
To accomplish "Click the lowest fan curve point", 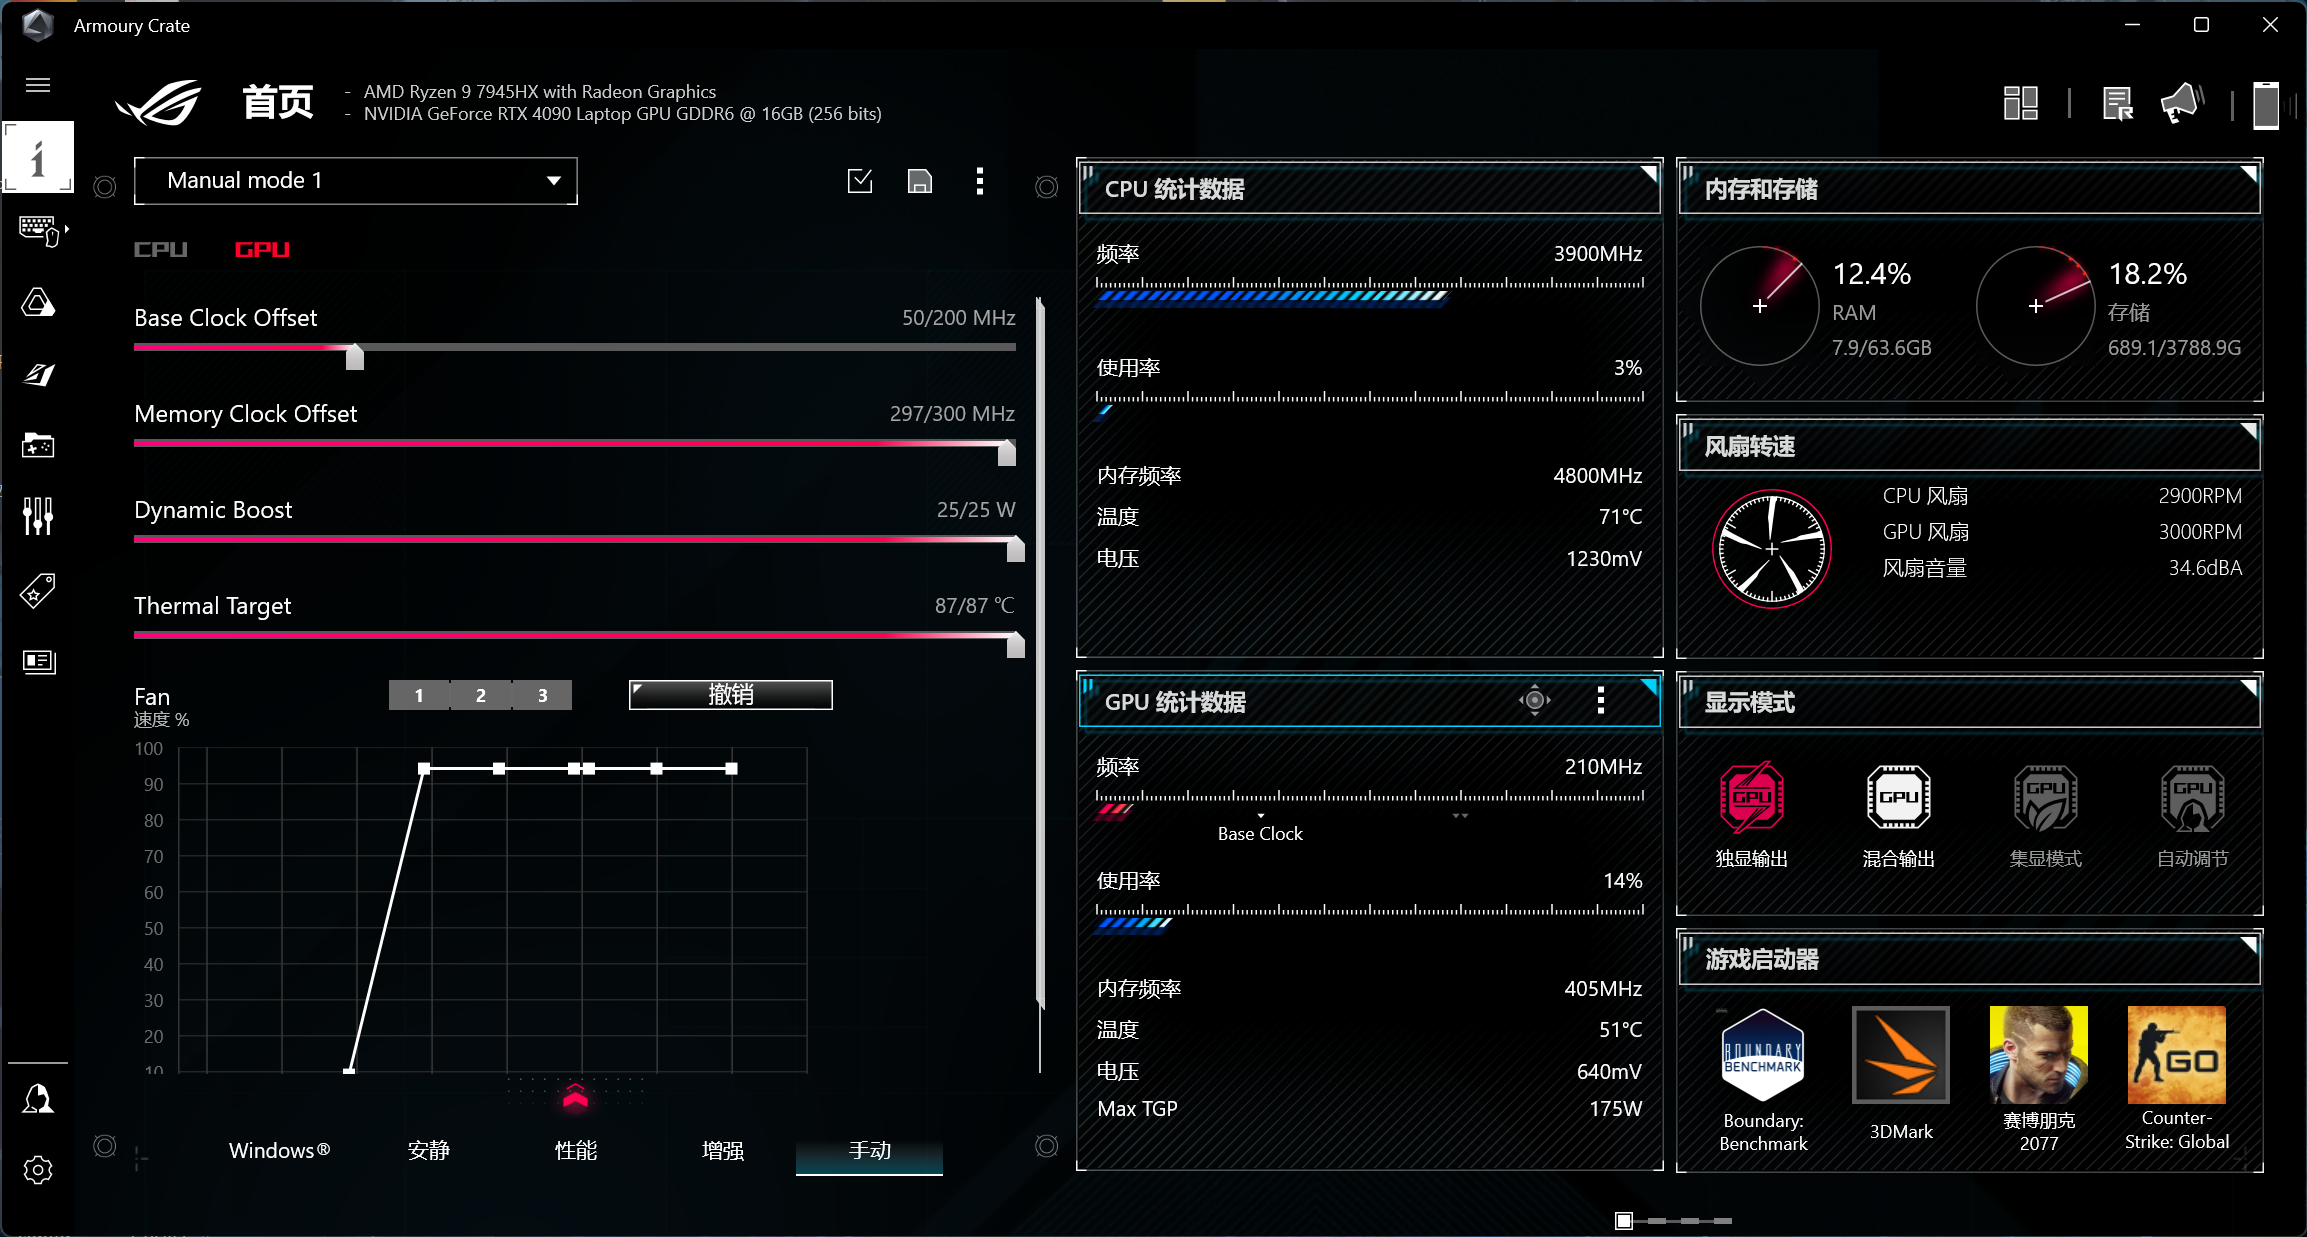I will coord(349,1070).
